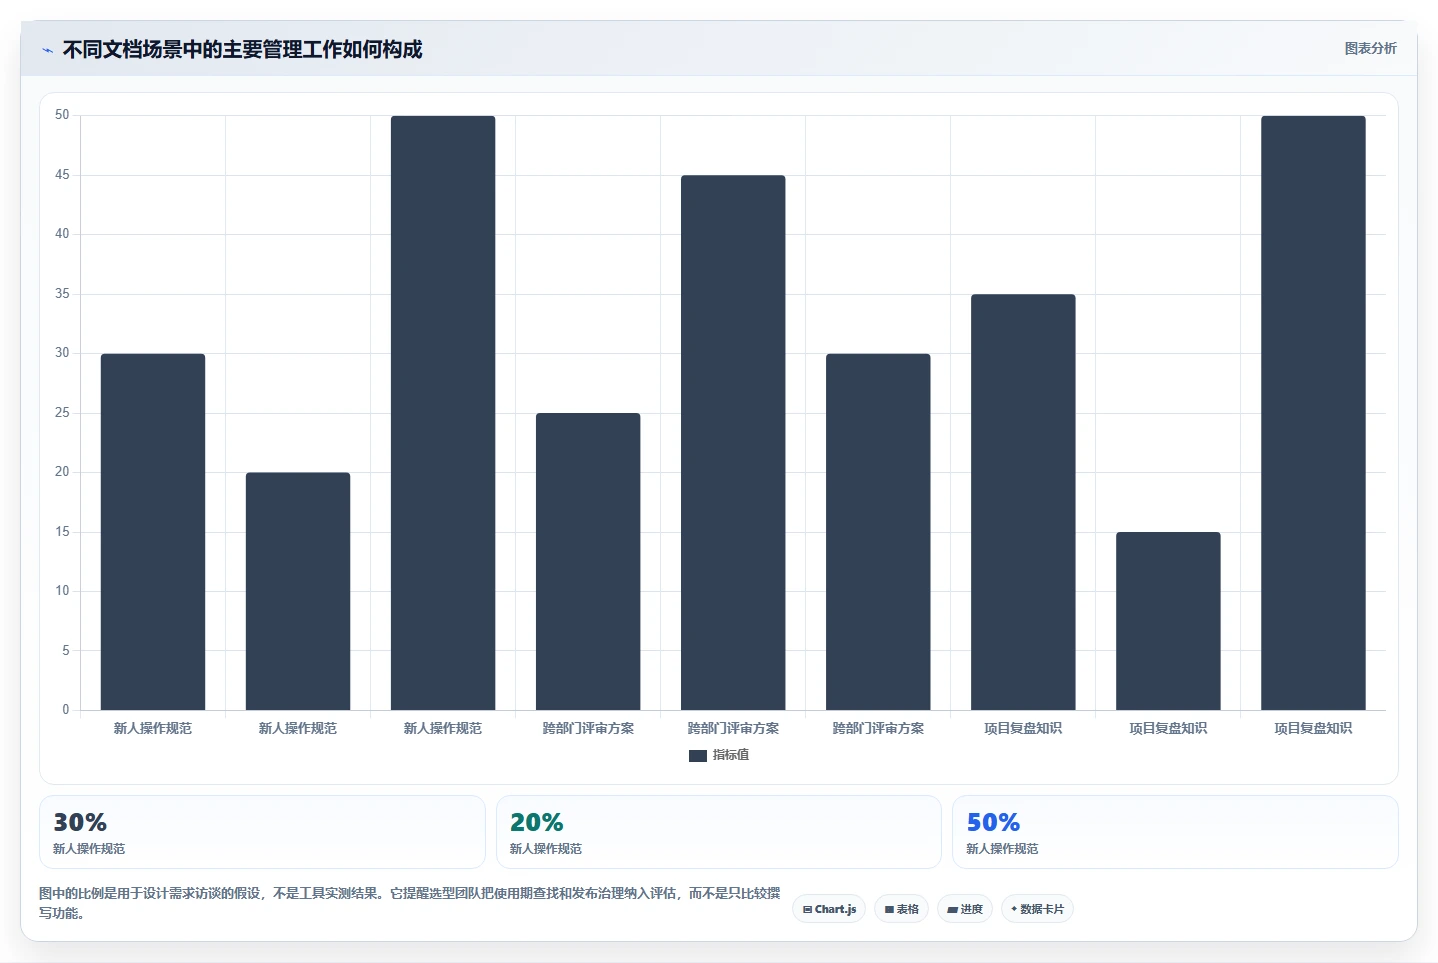Click the y-axis tick label 45

(62, 175)
